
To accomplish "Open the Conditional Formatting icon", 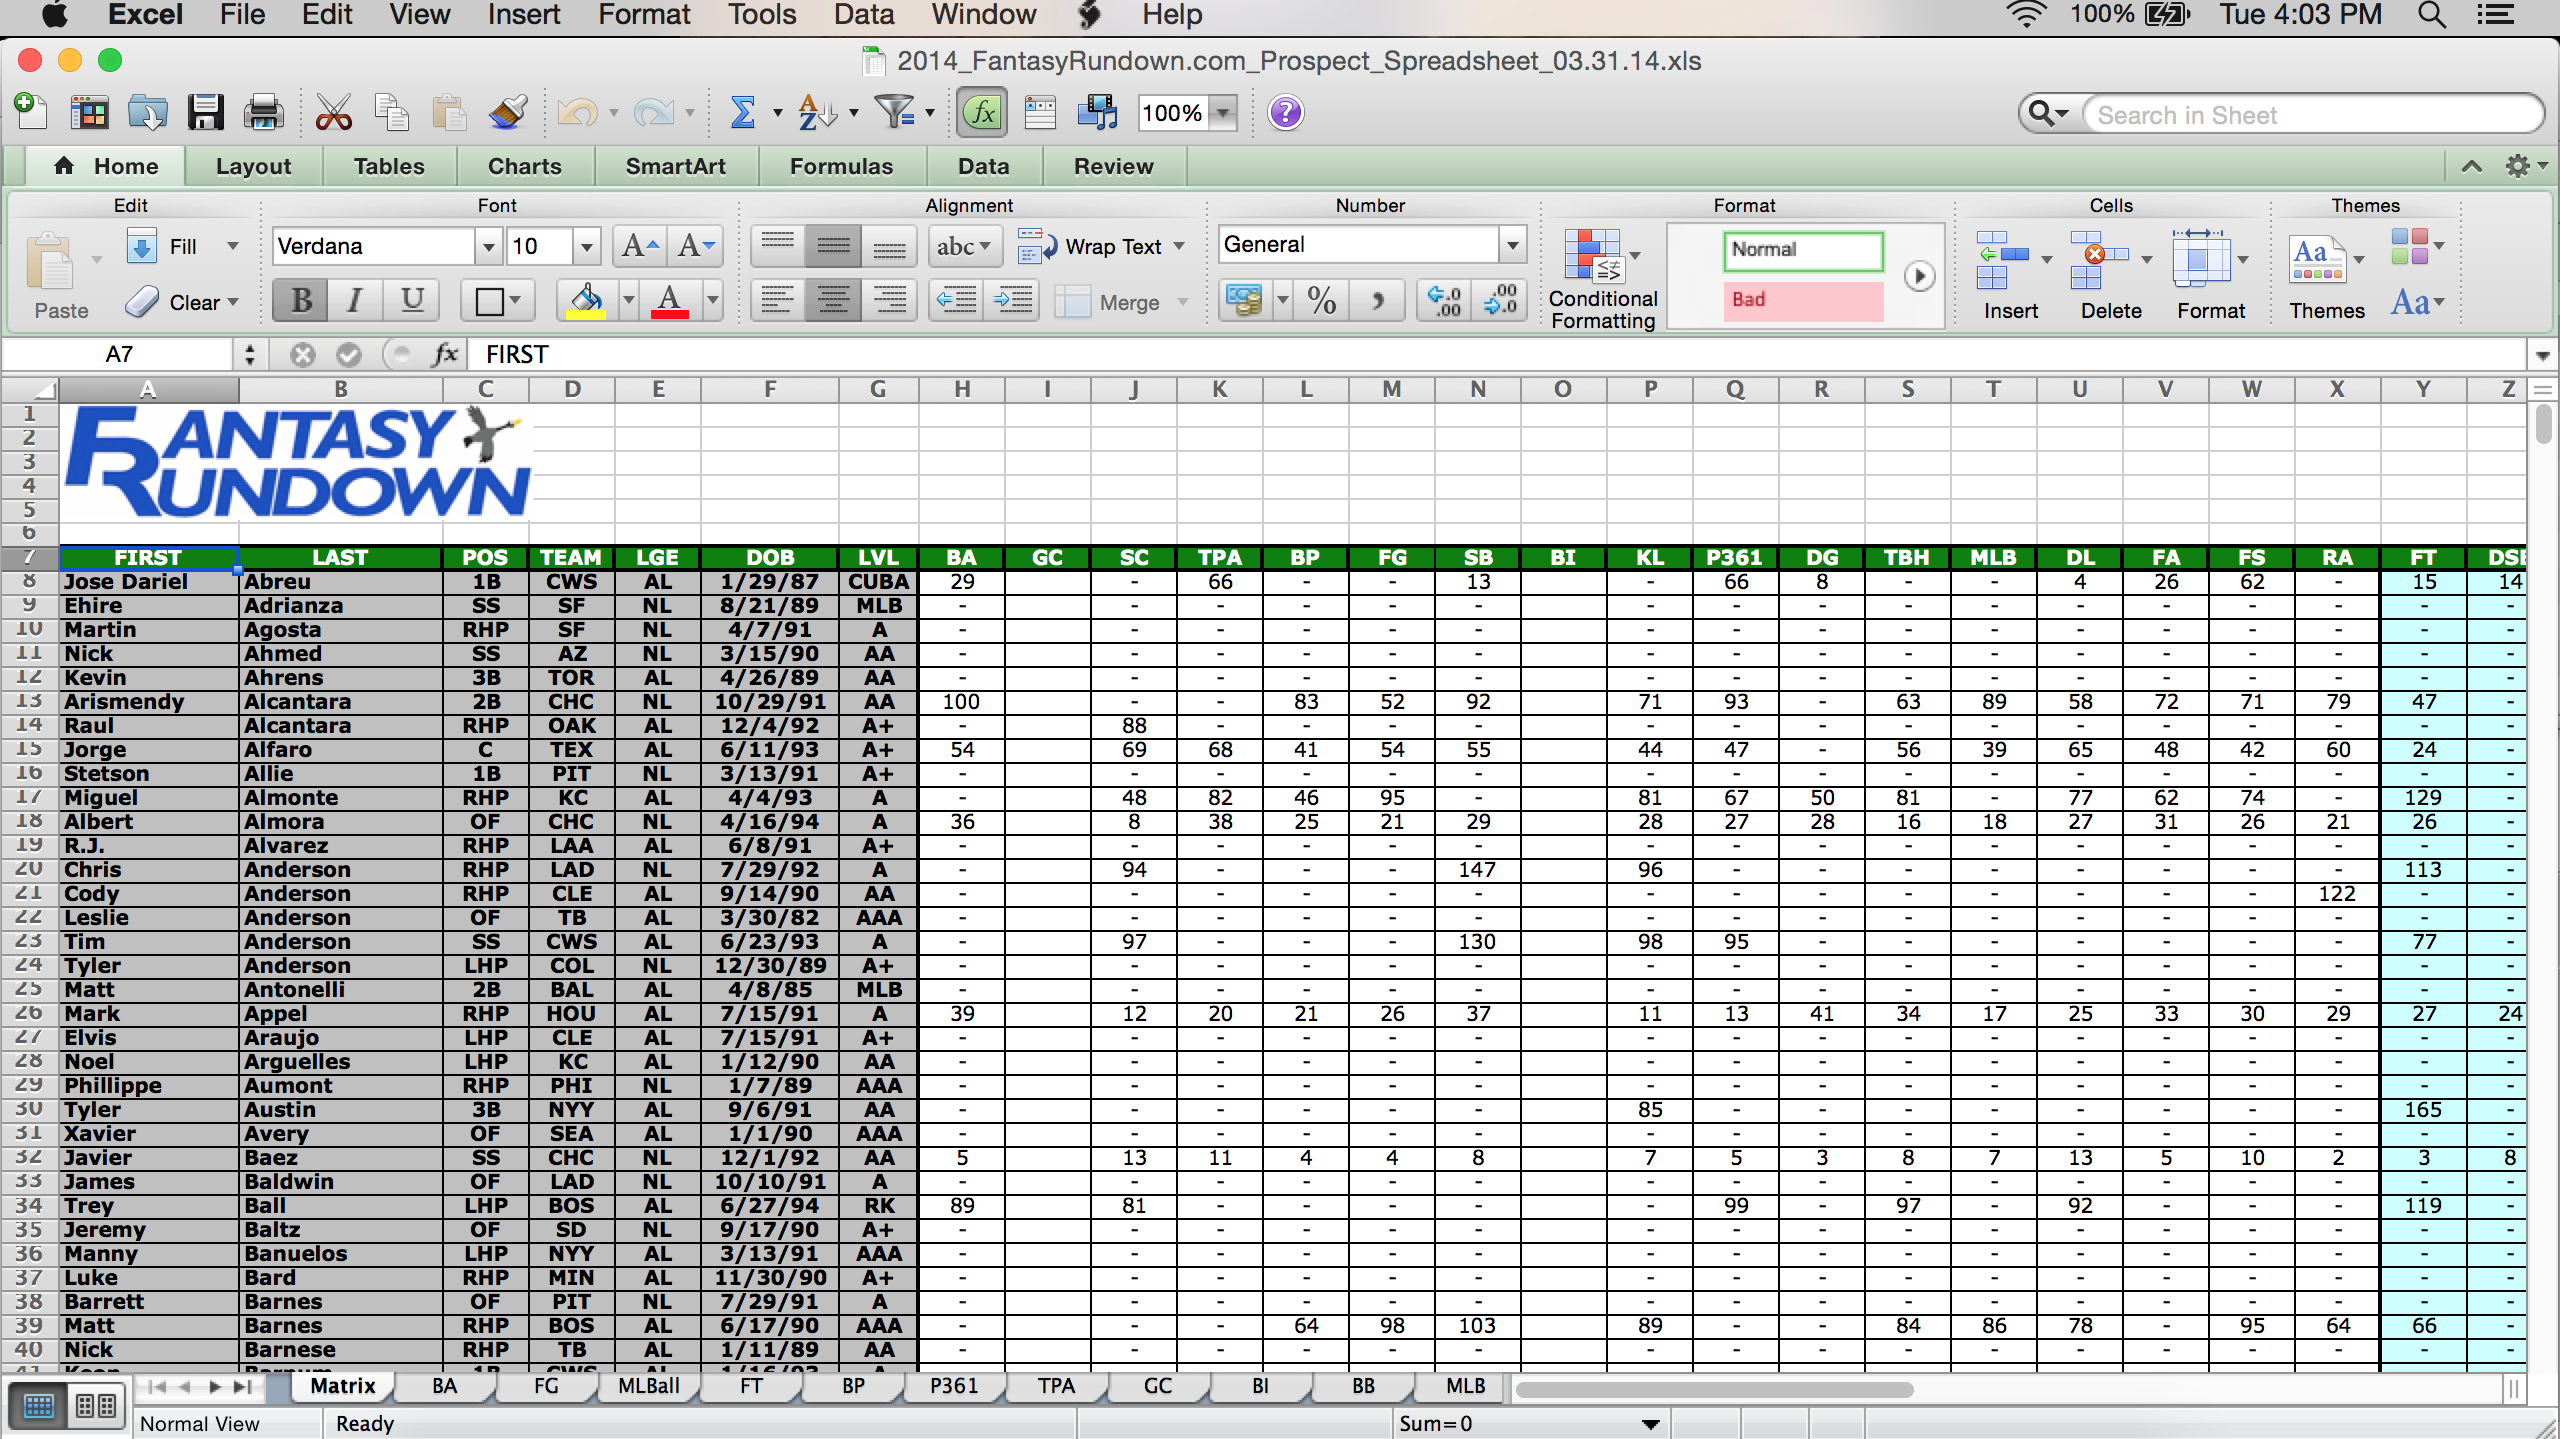I will [1592, 256].
